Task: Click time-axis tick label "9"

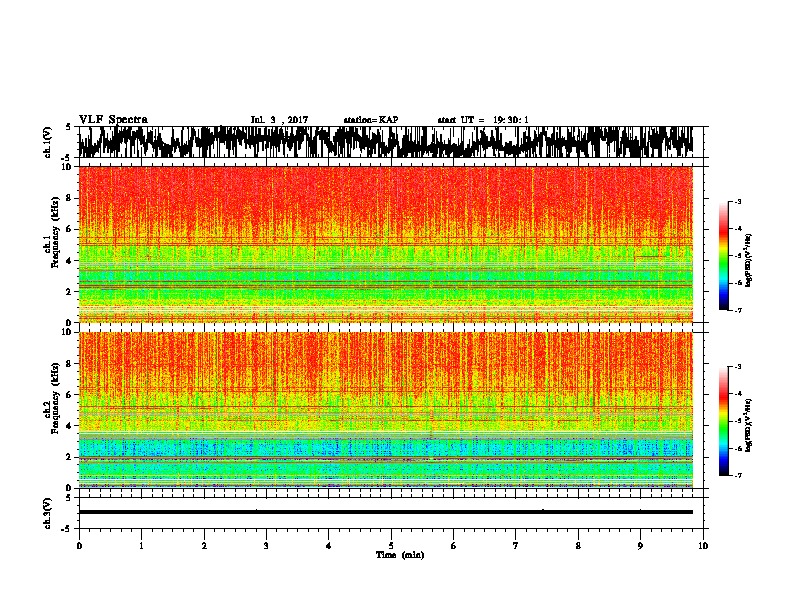Action: (640, 546)
